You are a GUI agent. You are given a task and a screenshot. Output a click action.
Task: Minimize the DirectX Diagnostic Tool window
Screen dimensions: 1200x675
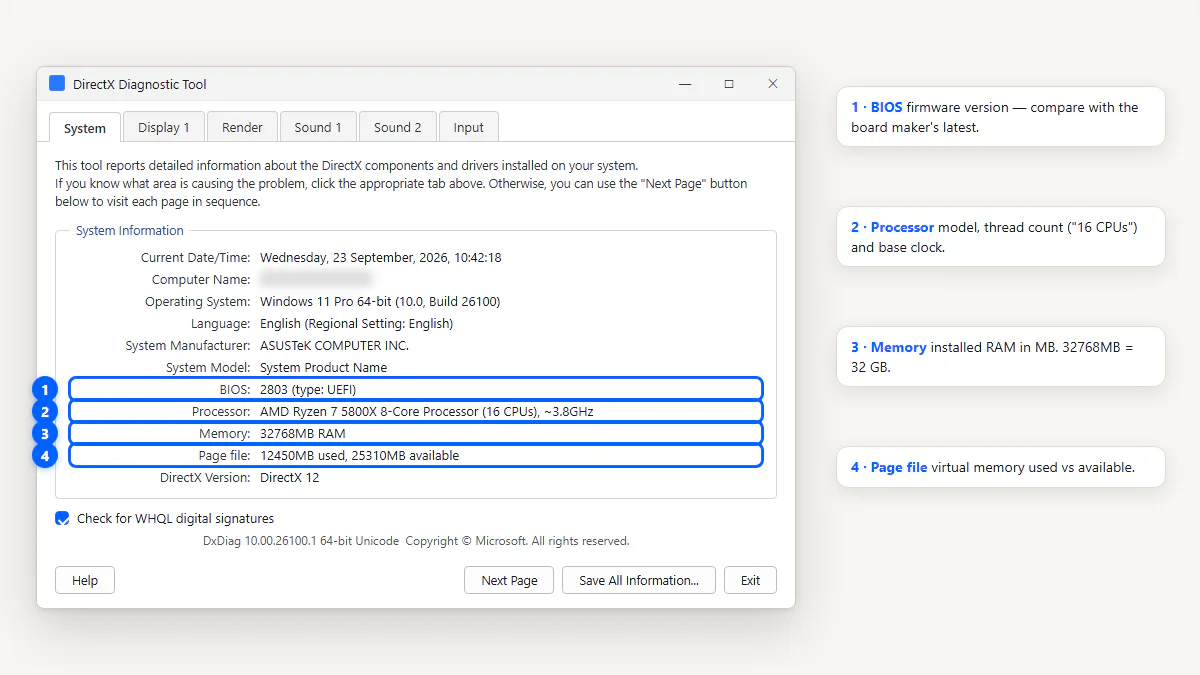click(685, 84)
